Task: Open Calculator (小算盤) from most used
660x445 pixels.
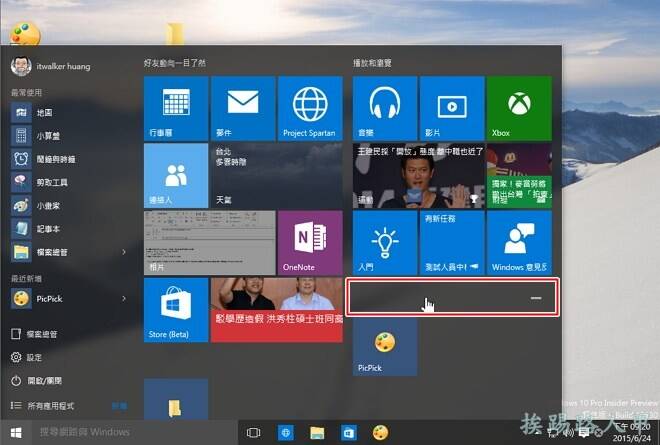Action: click(x=69, y=136)
